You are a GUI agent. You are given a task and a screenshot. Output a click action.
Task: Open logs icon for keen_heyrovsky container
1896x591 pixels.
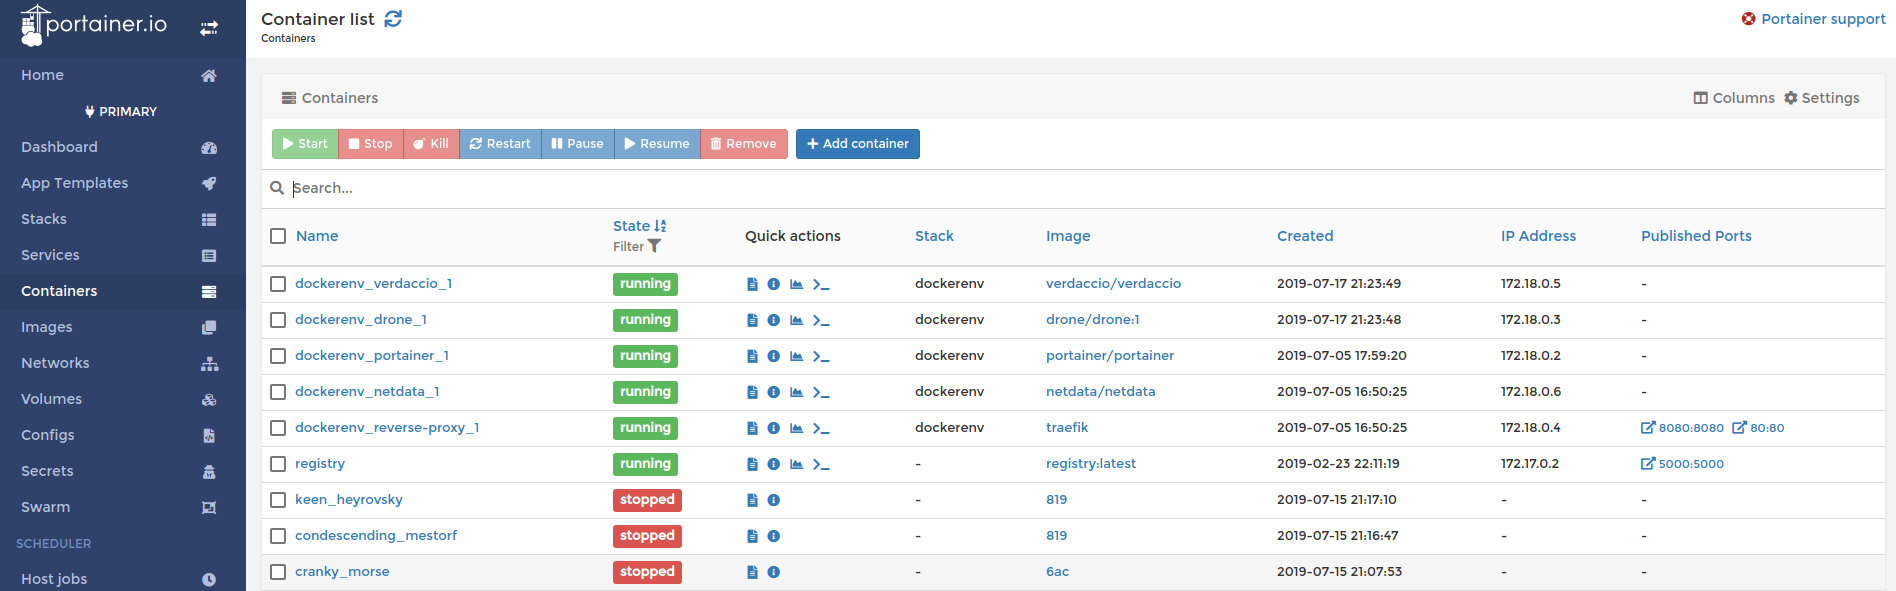coord(752,500)
